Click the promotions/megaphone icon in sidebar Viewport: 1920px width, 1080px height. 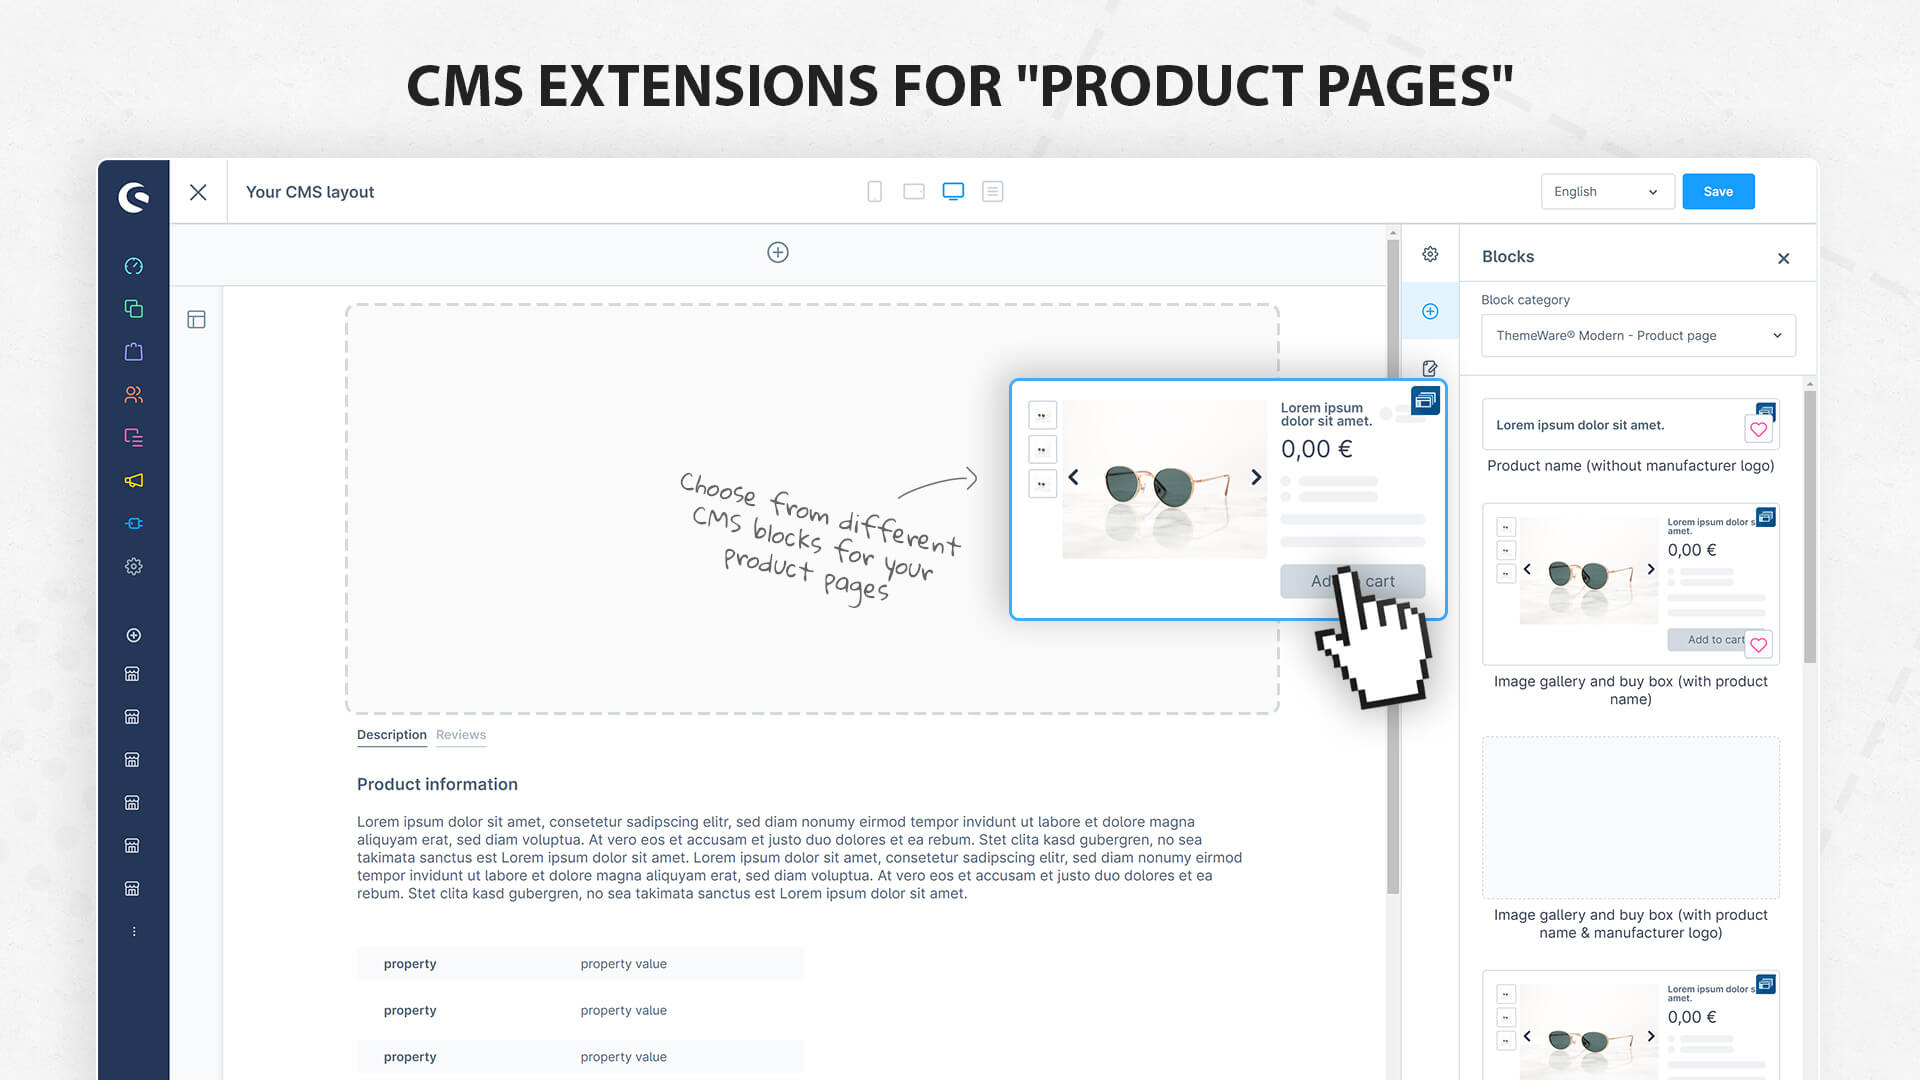[131, 479]
